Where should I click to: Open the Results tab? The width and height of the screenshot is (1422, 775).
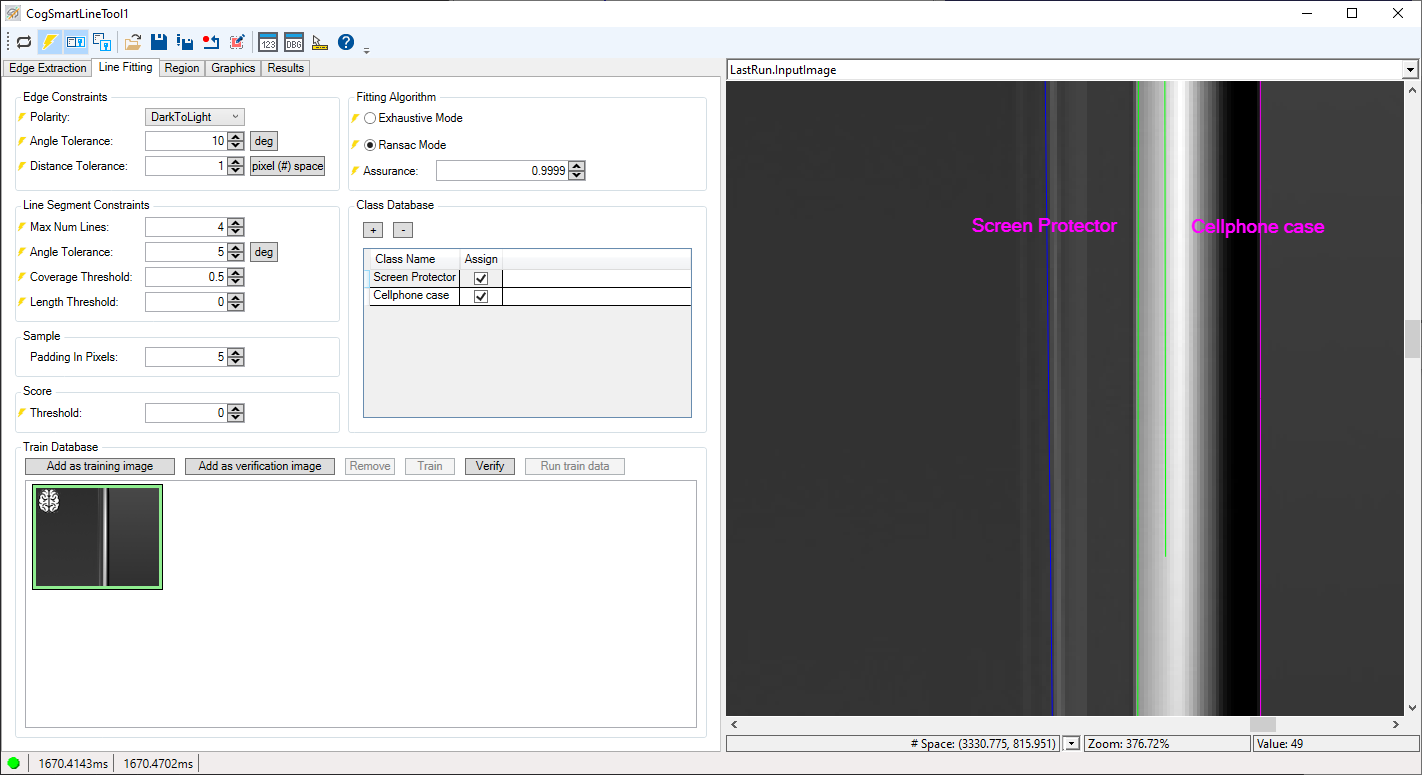[285, 67]
